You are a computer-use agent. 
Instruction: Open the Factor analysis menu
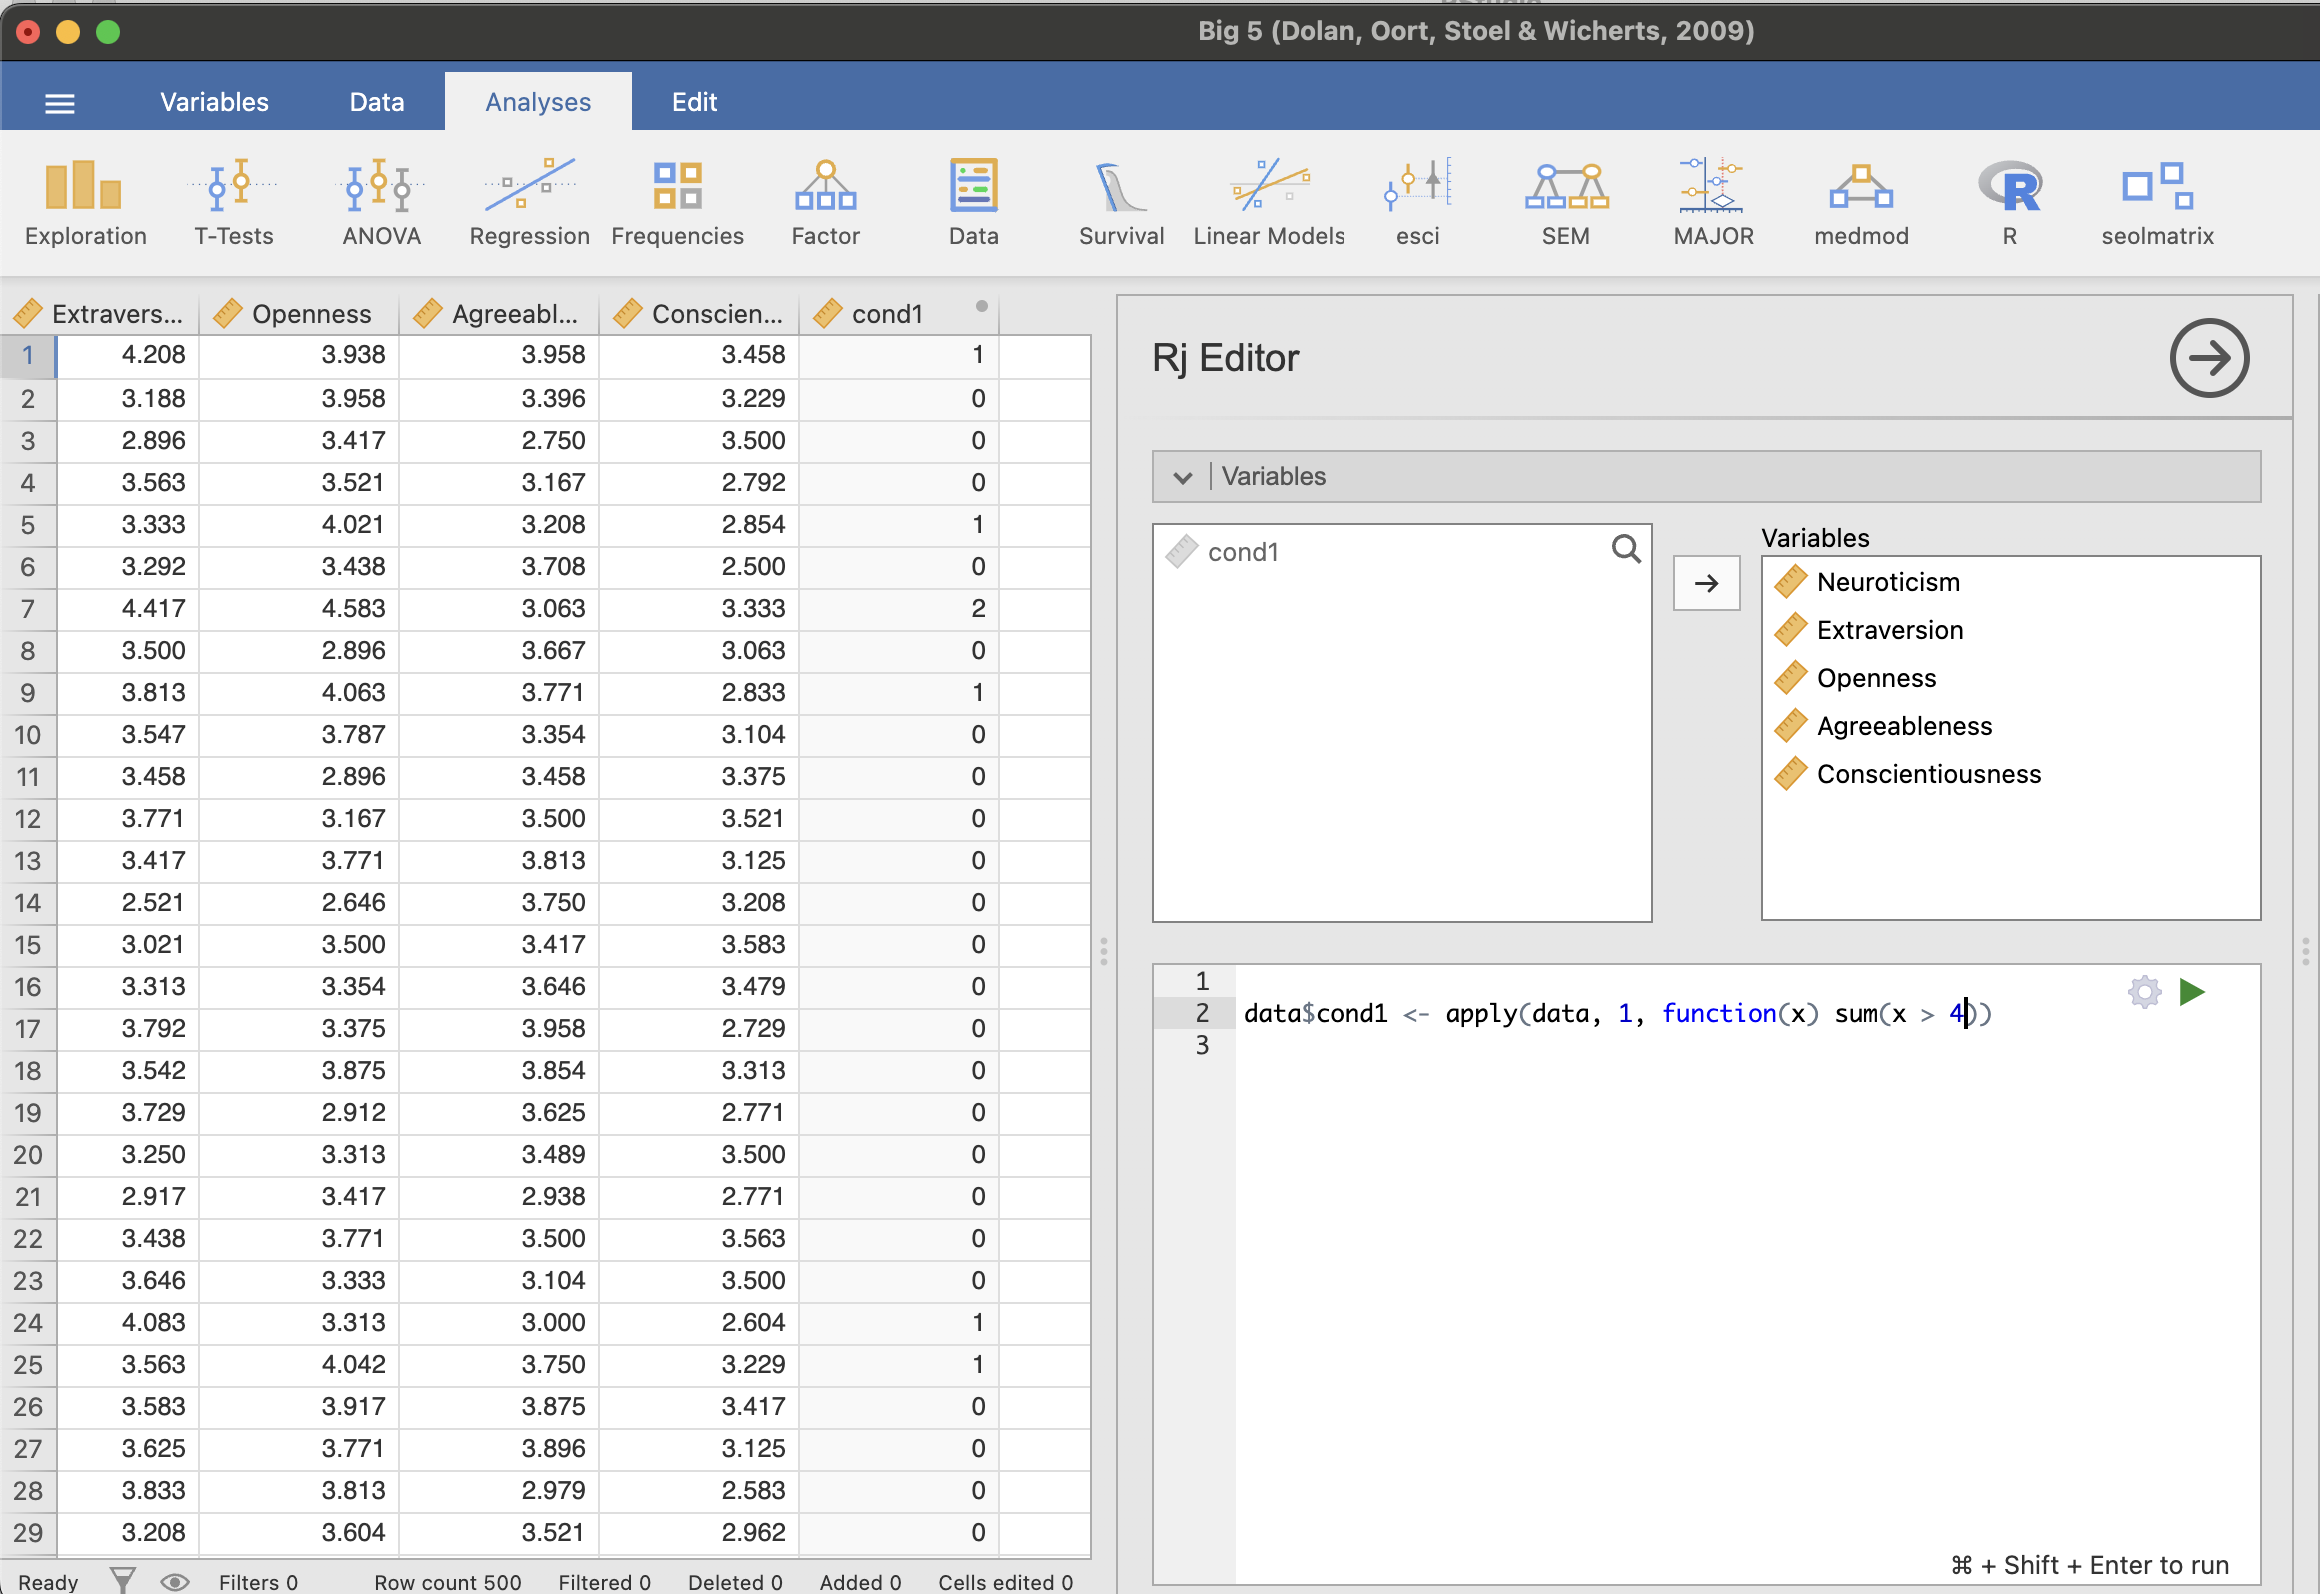pos(825,202)
